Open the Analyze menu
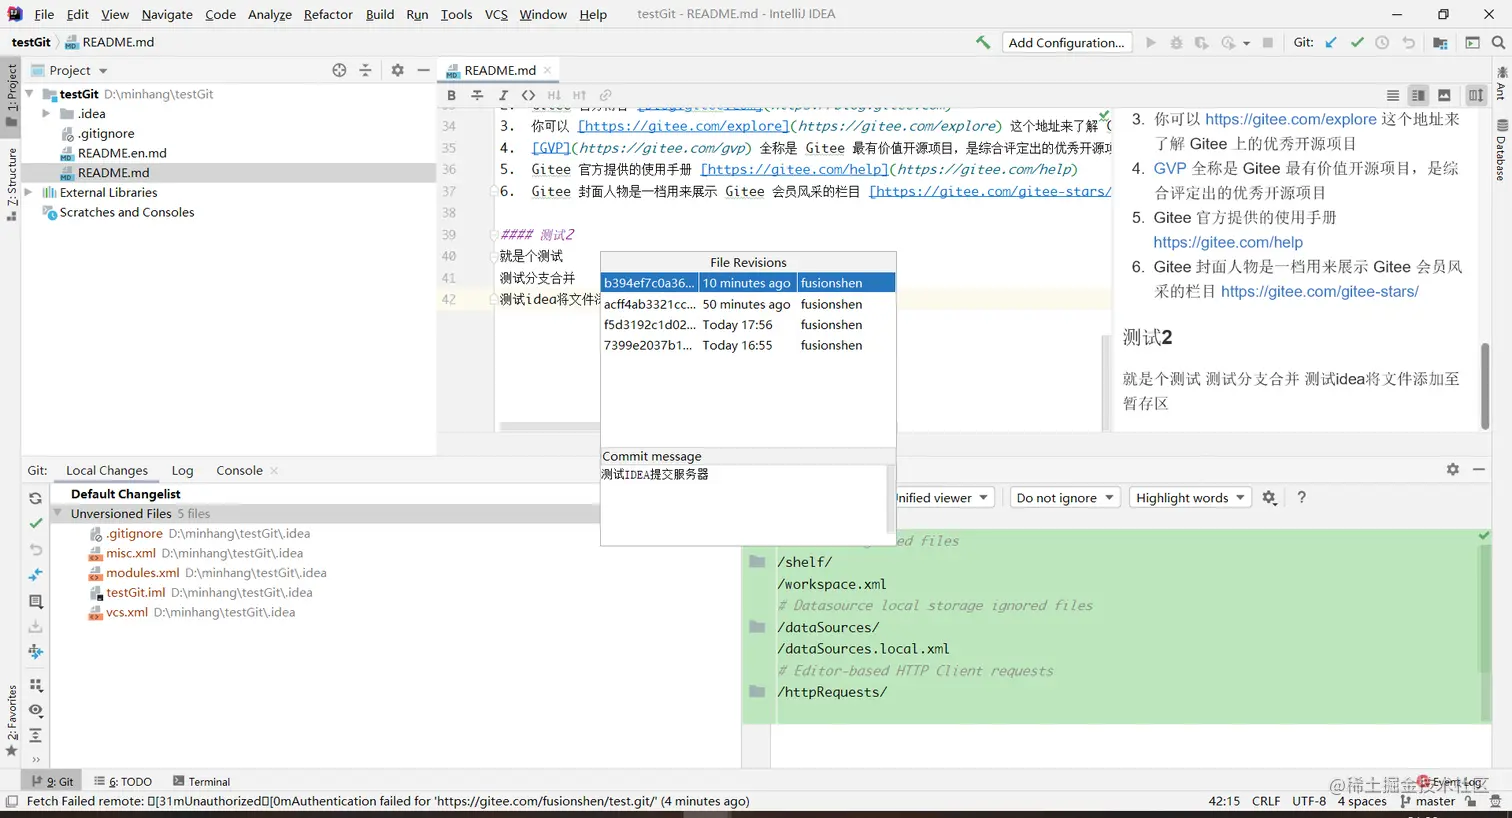 pyautogui.click(x=270, y=14)
